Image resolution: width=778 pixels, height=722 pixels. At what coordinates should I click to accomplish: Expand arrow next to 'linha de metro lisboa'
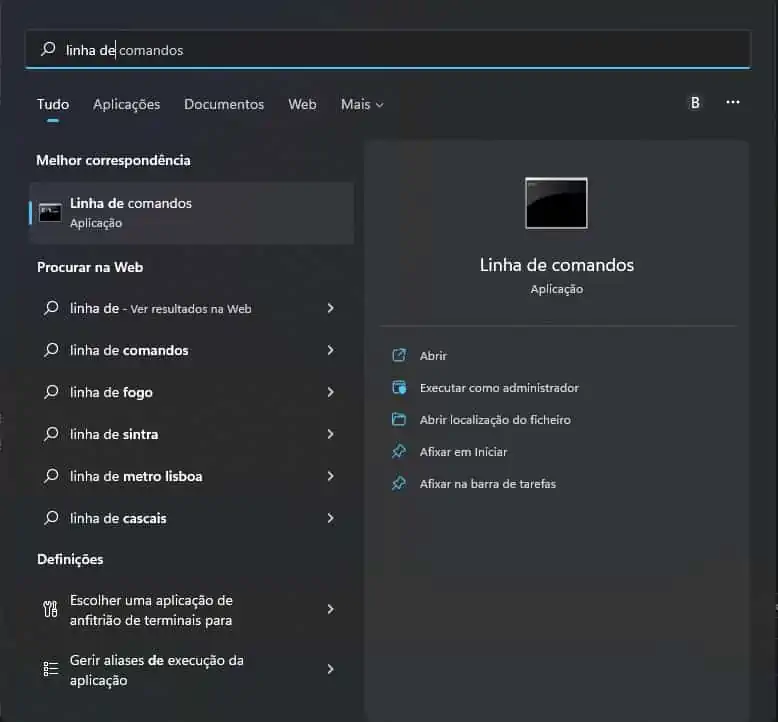tap(330, 476)
